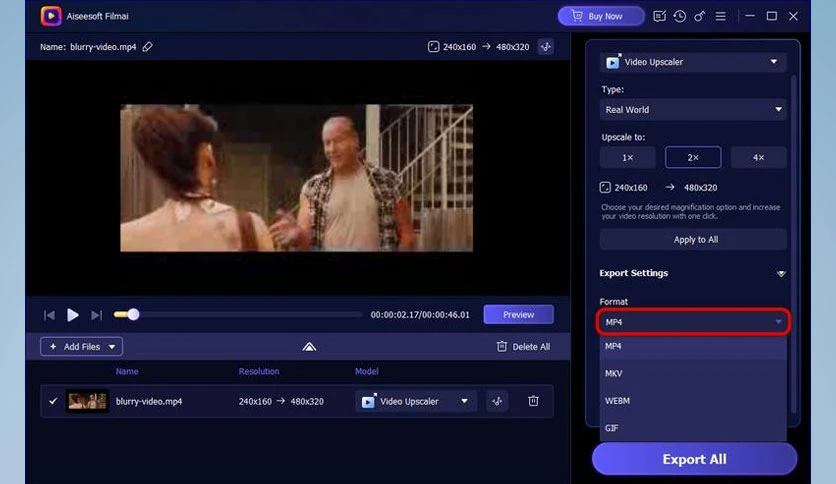Click the MP4 format combo box
The width and height of the screenshot is (836, 484).
[x=693, y=322]
